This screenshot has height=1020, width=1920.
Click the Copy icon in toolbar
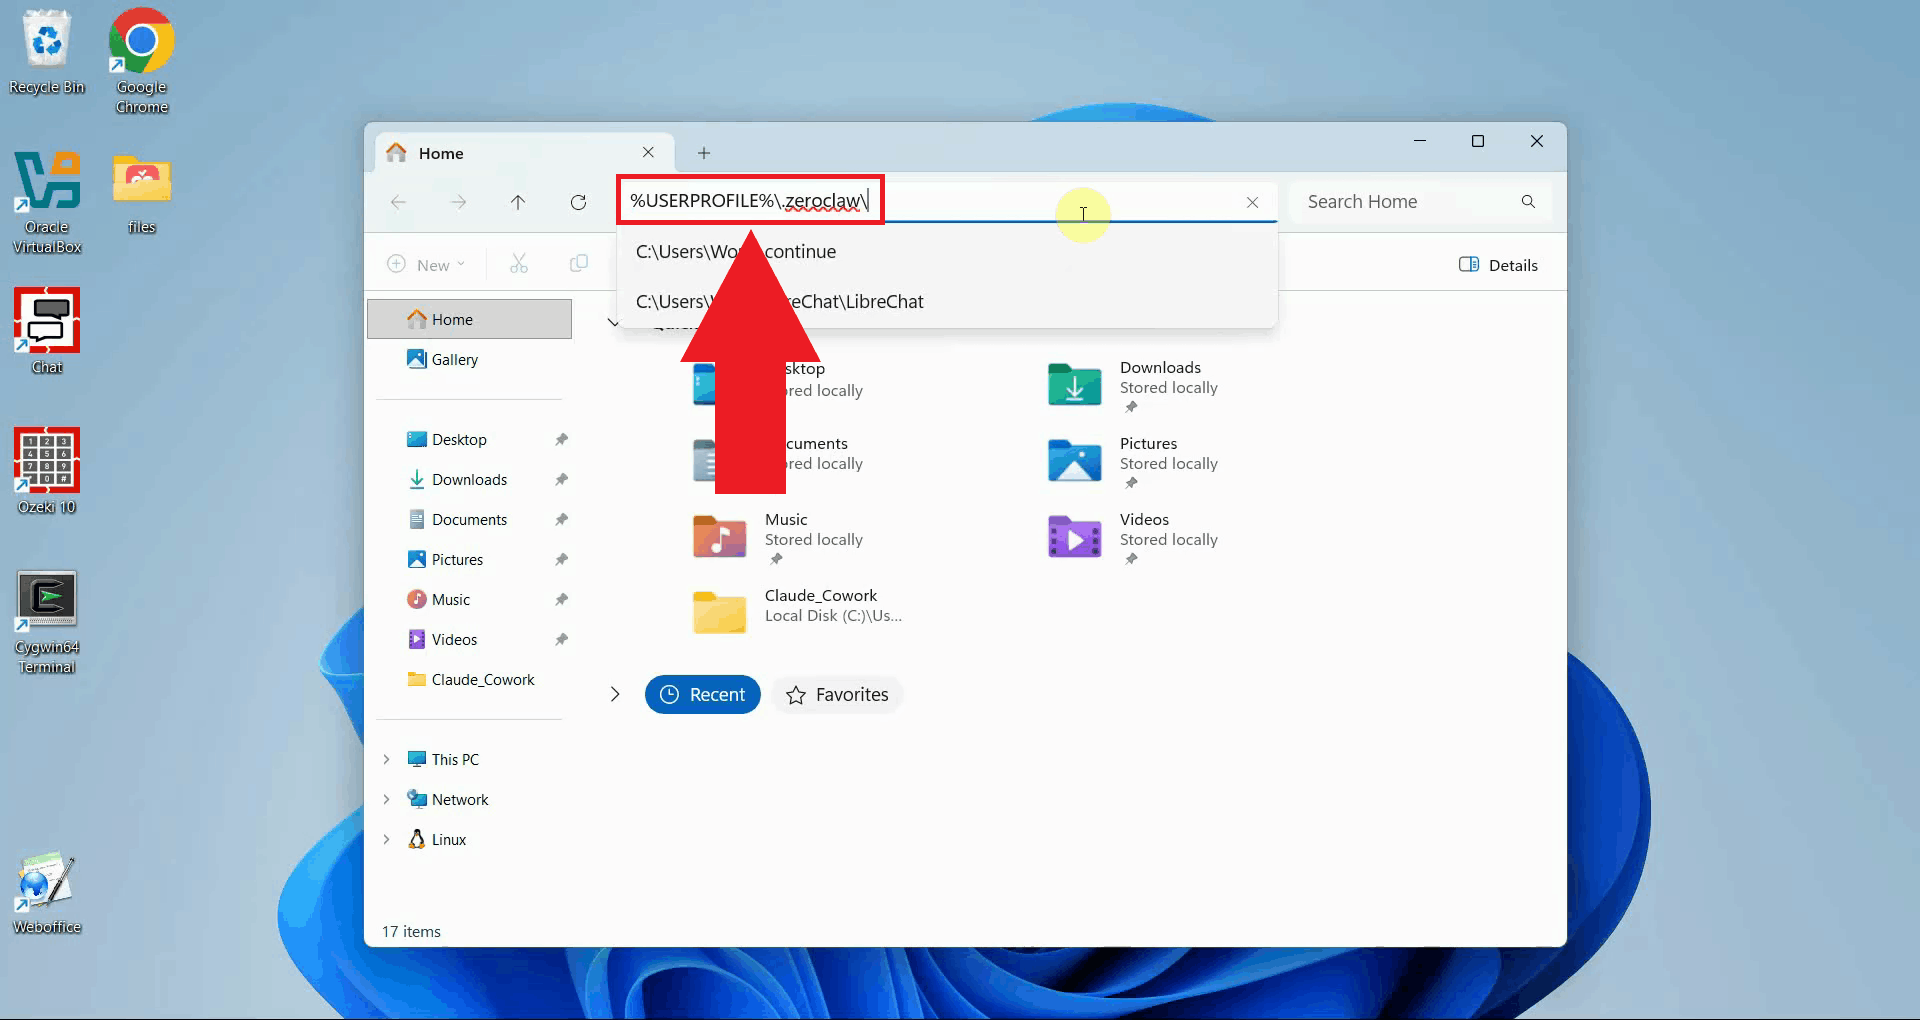click(x=578, y=264)
